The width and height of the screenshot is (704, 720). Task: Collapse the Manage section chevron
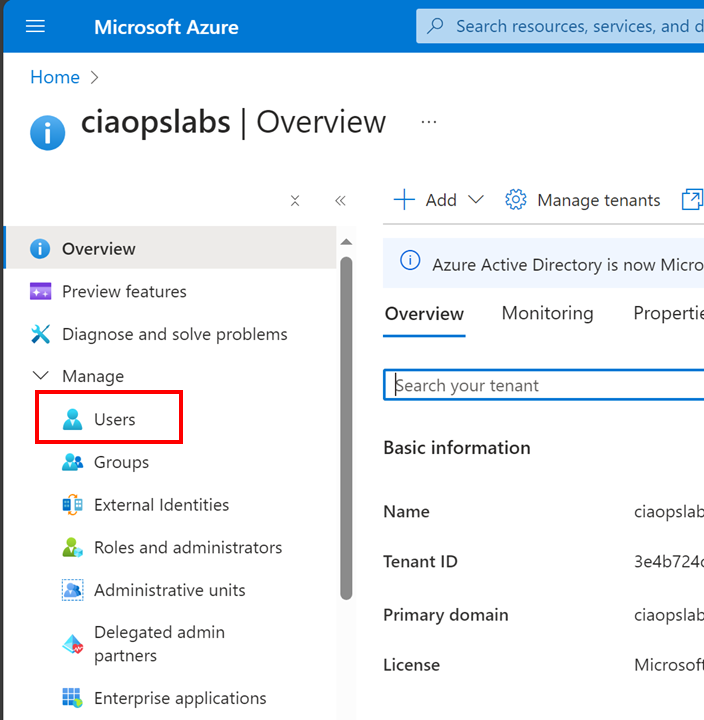click(x=41, y=377)
